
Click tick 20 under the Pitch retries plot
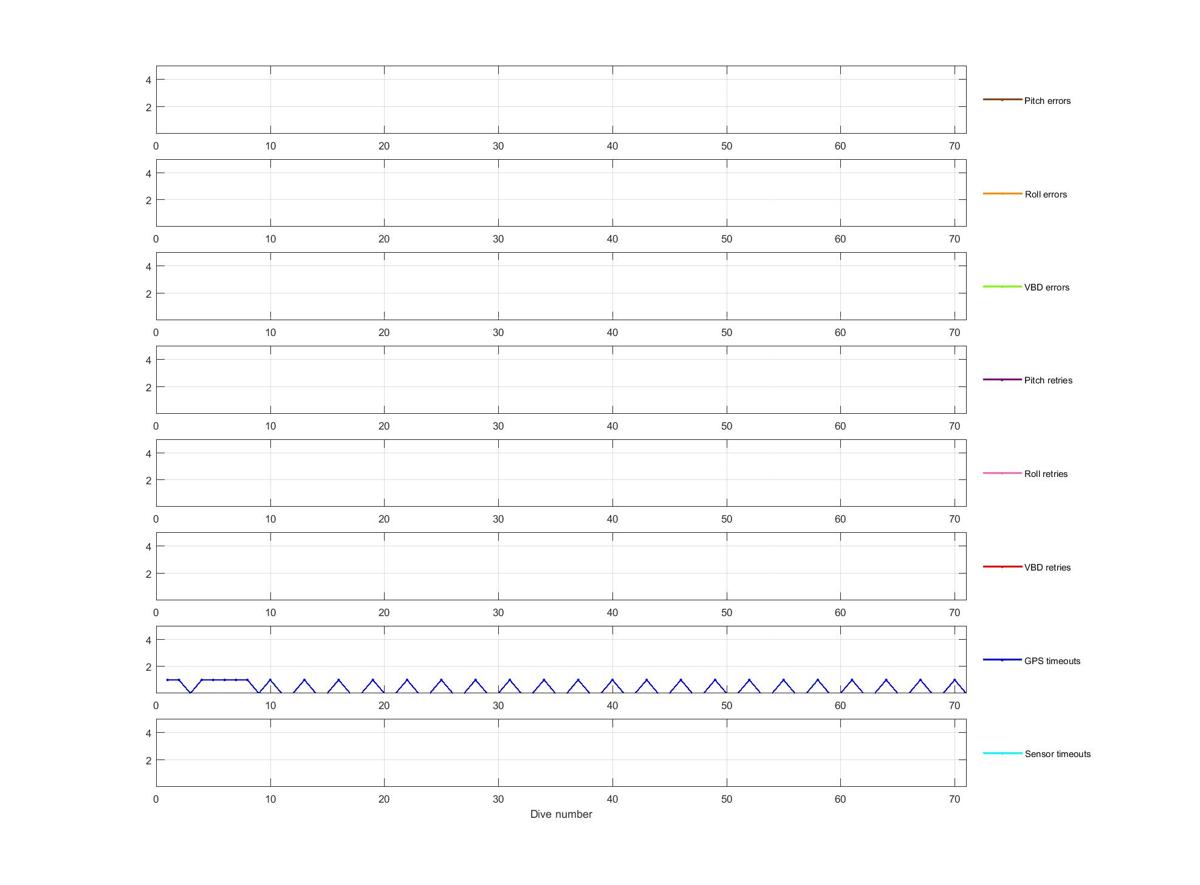coord(384,426)
